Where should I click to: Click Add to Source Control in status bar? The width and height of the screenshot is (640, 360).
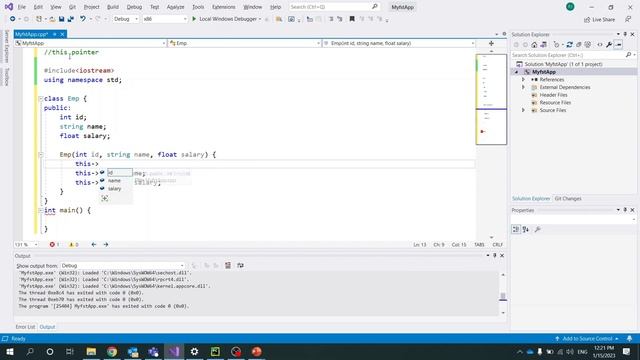tap(587, 339)
